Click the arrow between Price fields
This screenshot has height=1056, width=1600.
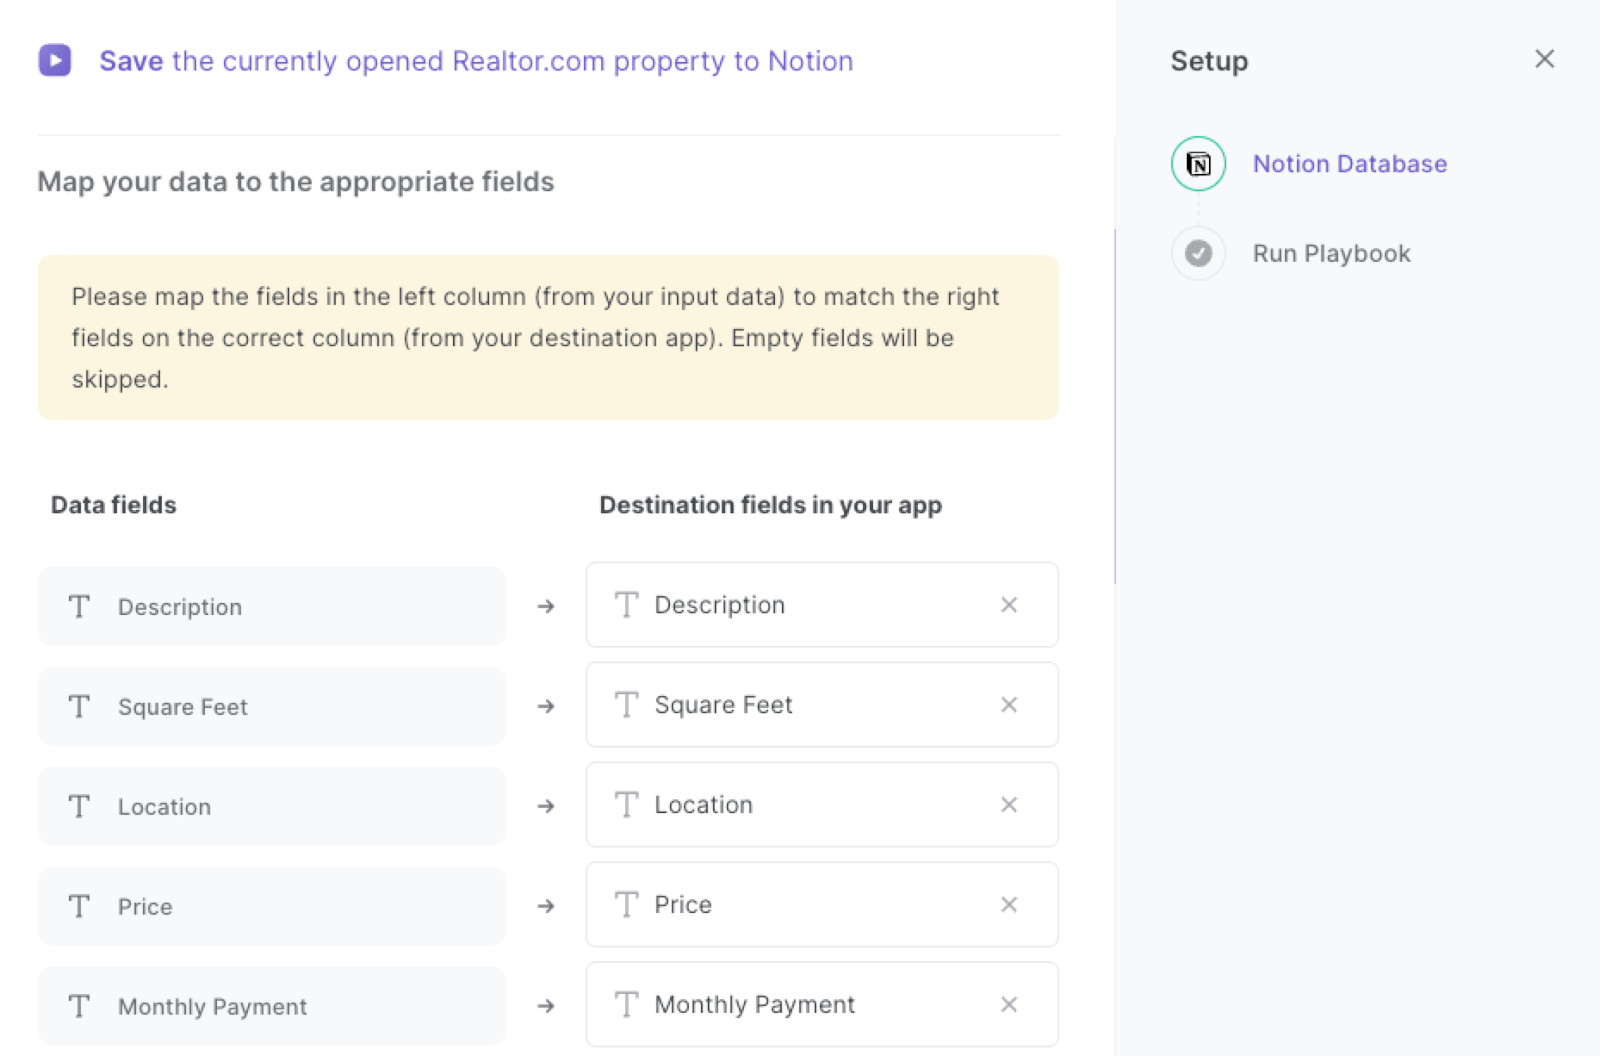tap(546, 906)
